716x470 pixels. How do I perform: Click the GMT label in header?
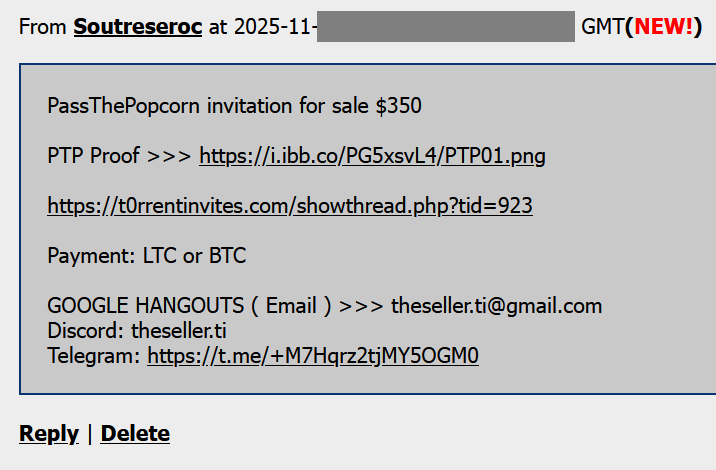tap(602, 26)
